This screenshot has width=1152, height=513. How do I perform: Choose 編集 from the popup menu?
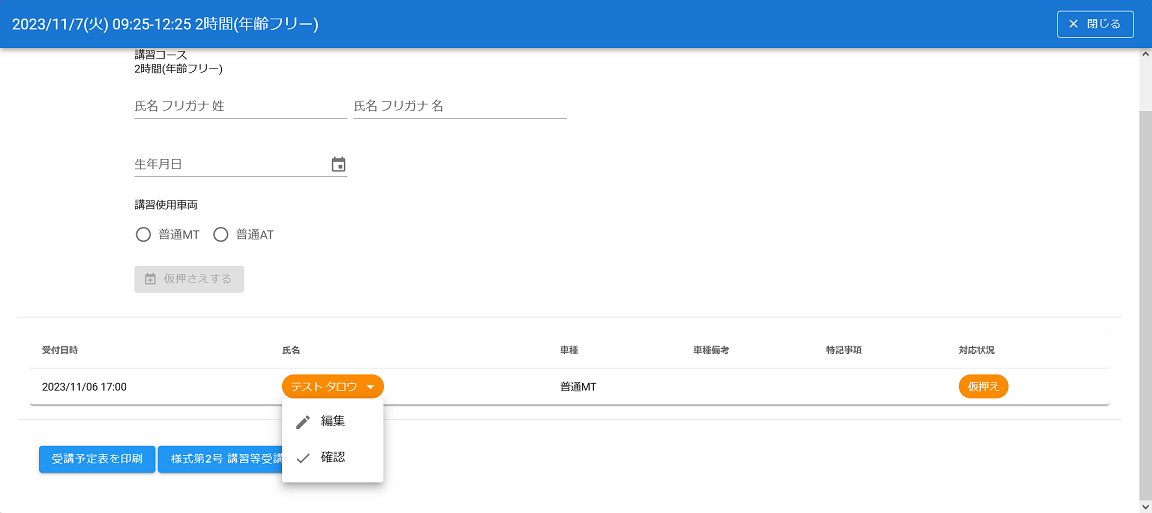coord(333,422)
